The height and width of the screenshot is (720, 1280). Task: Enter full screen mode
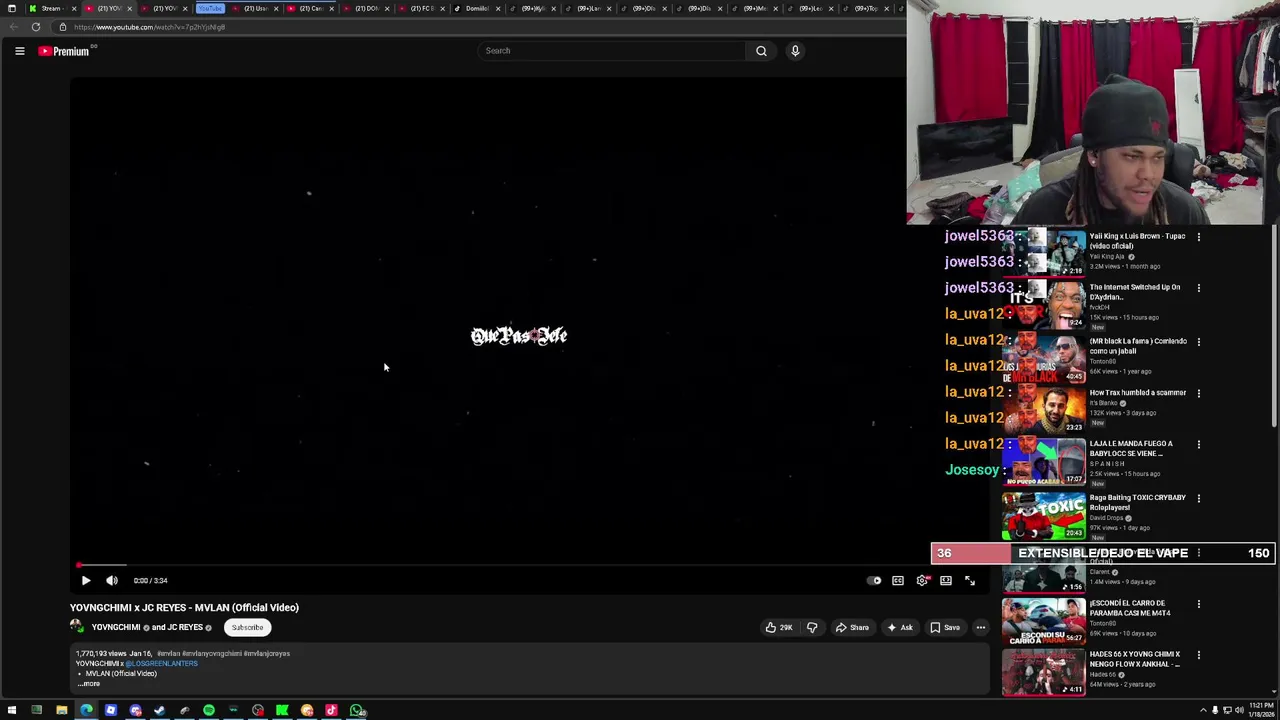tap(970, 580)
